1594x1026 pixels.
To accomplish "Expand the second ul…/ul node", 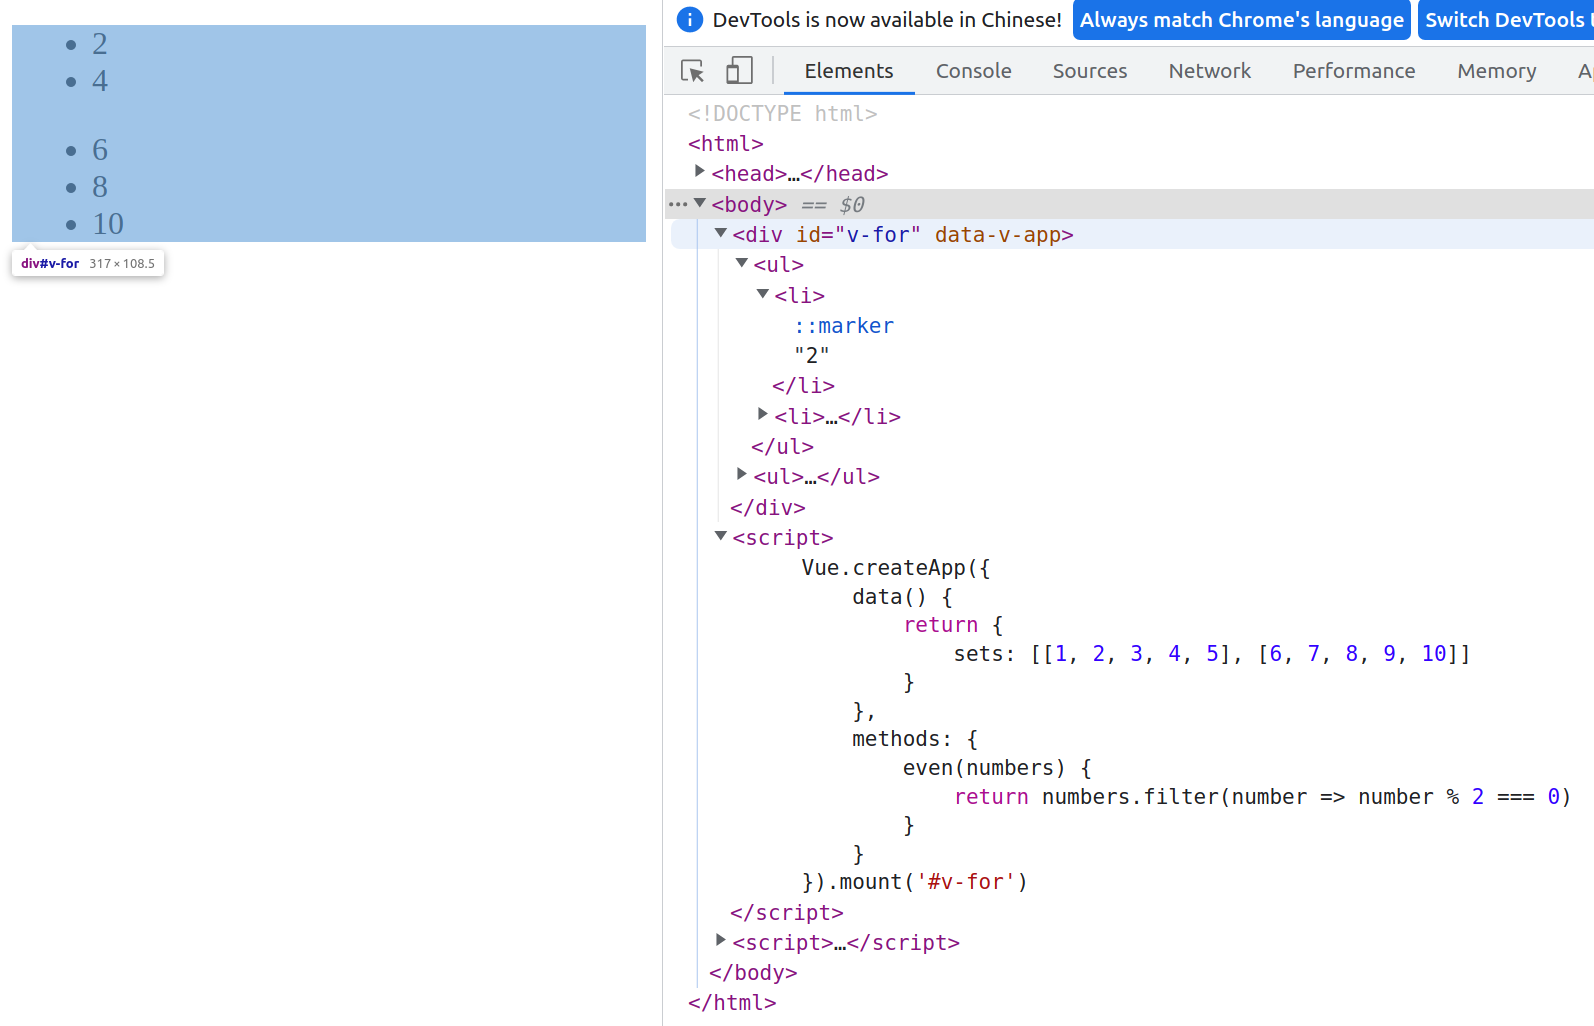I will coord(741,474).
